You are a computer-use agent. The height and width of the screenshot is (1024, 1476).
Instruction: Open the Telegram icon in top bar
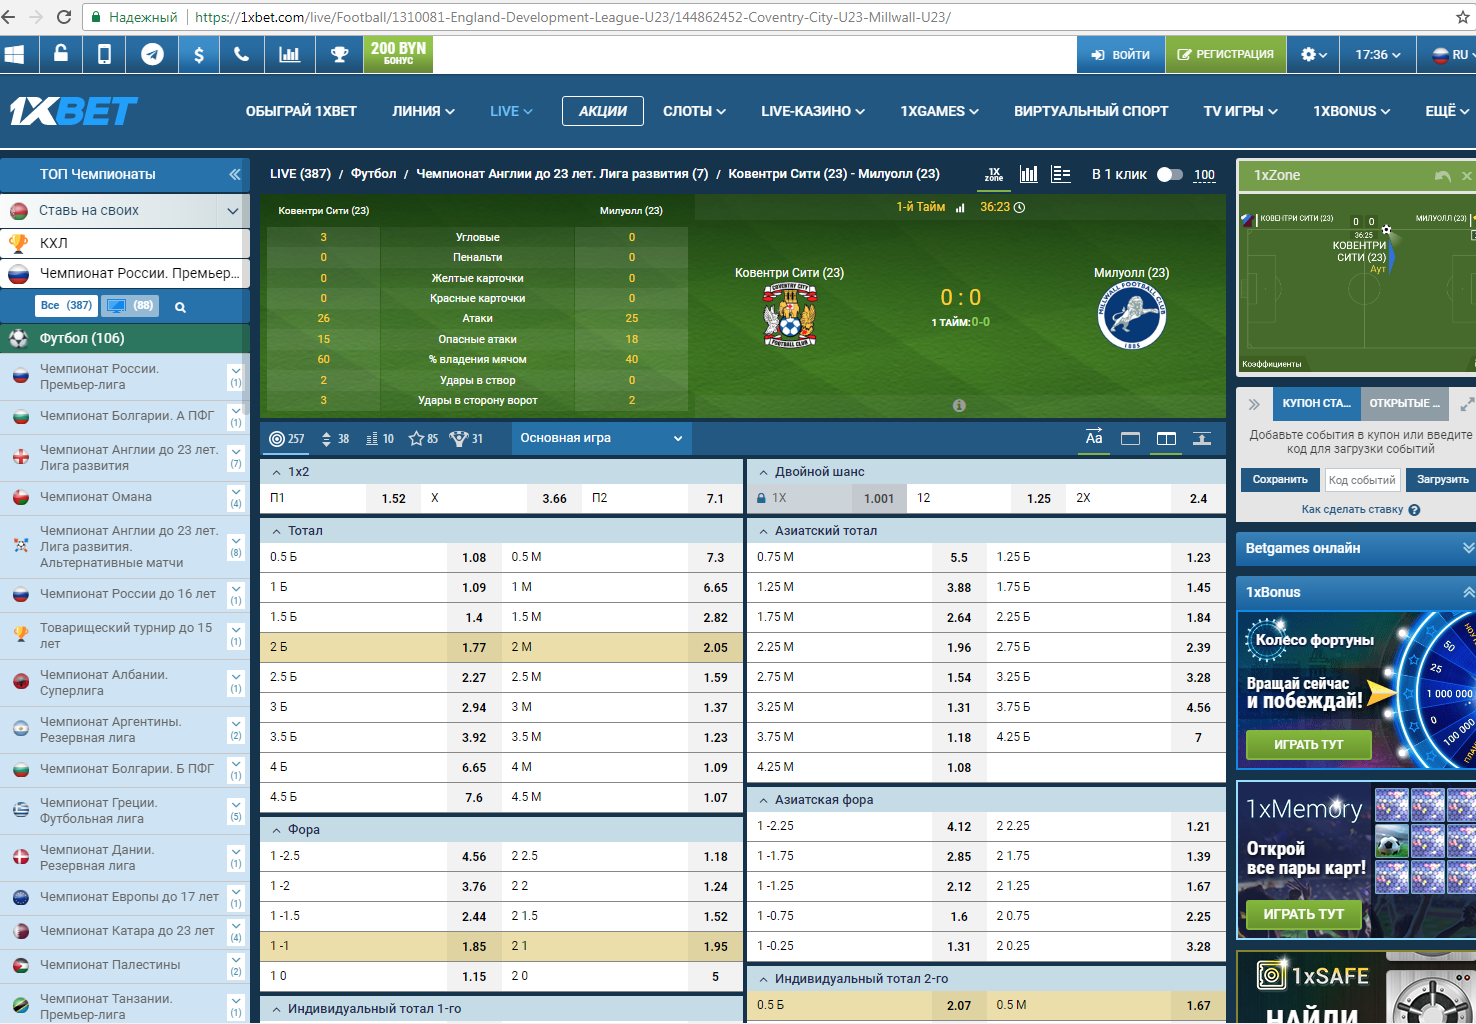pos(152,55)
